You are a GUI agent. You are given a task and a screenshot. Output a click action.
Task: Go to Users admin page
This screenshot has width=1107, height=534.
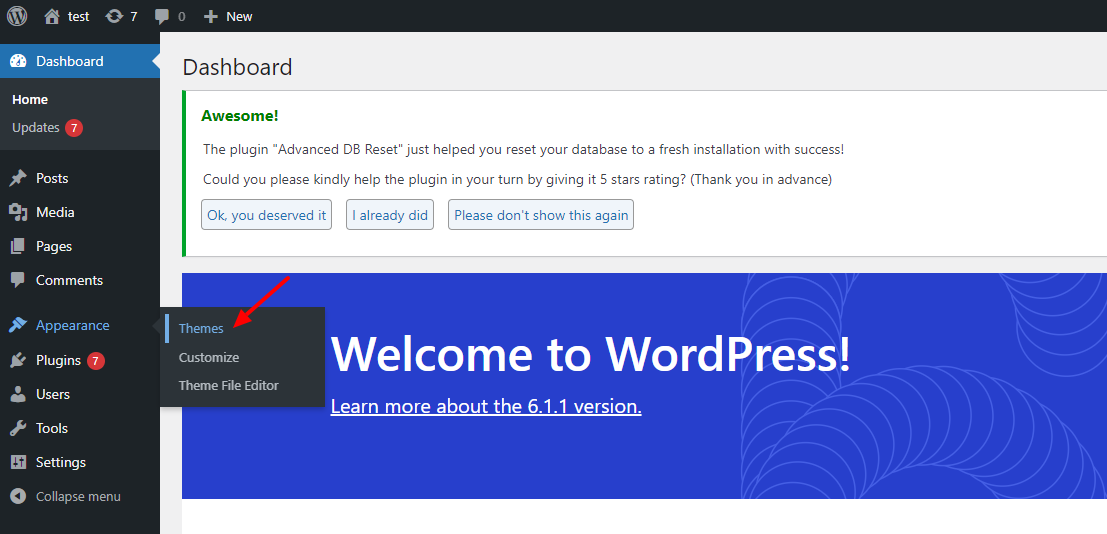(x=53, y=394)
